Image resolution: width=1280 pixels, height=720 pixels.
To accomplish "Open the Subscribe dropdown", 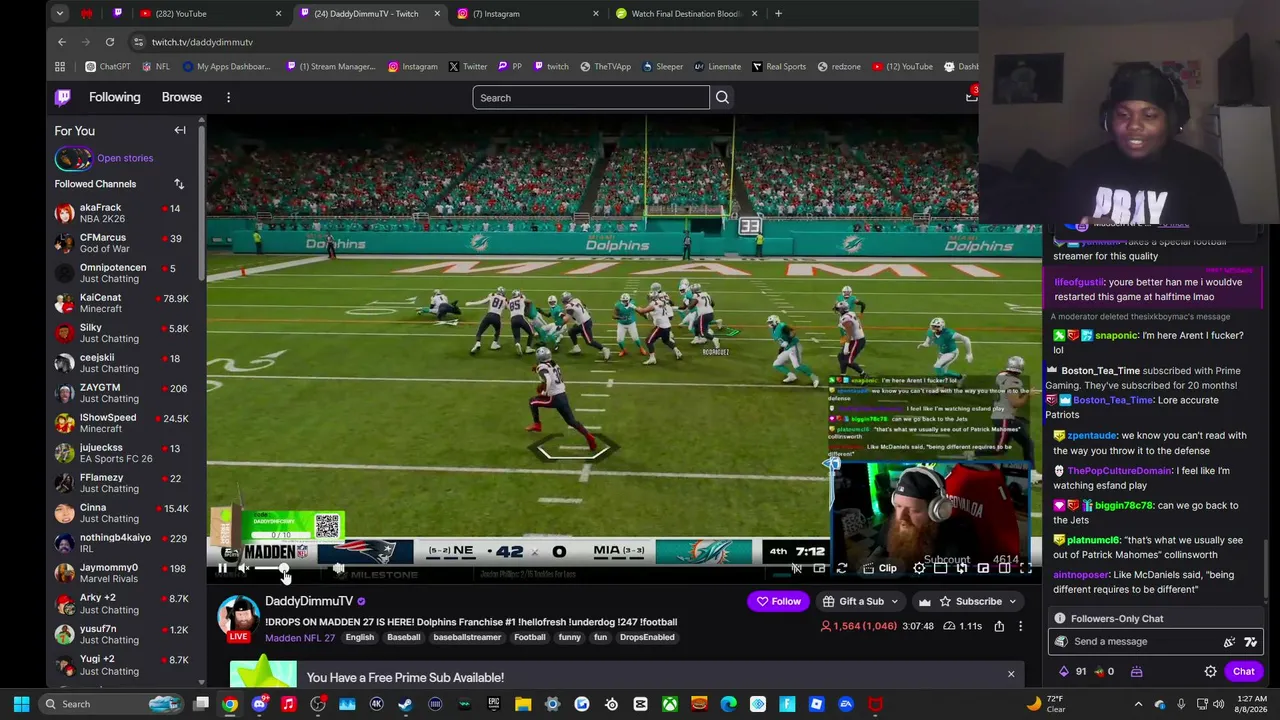I will 968,601.
